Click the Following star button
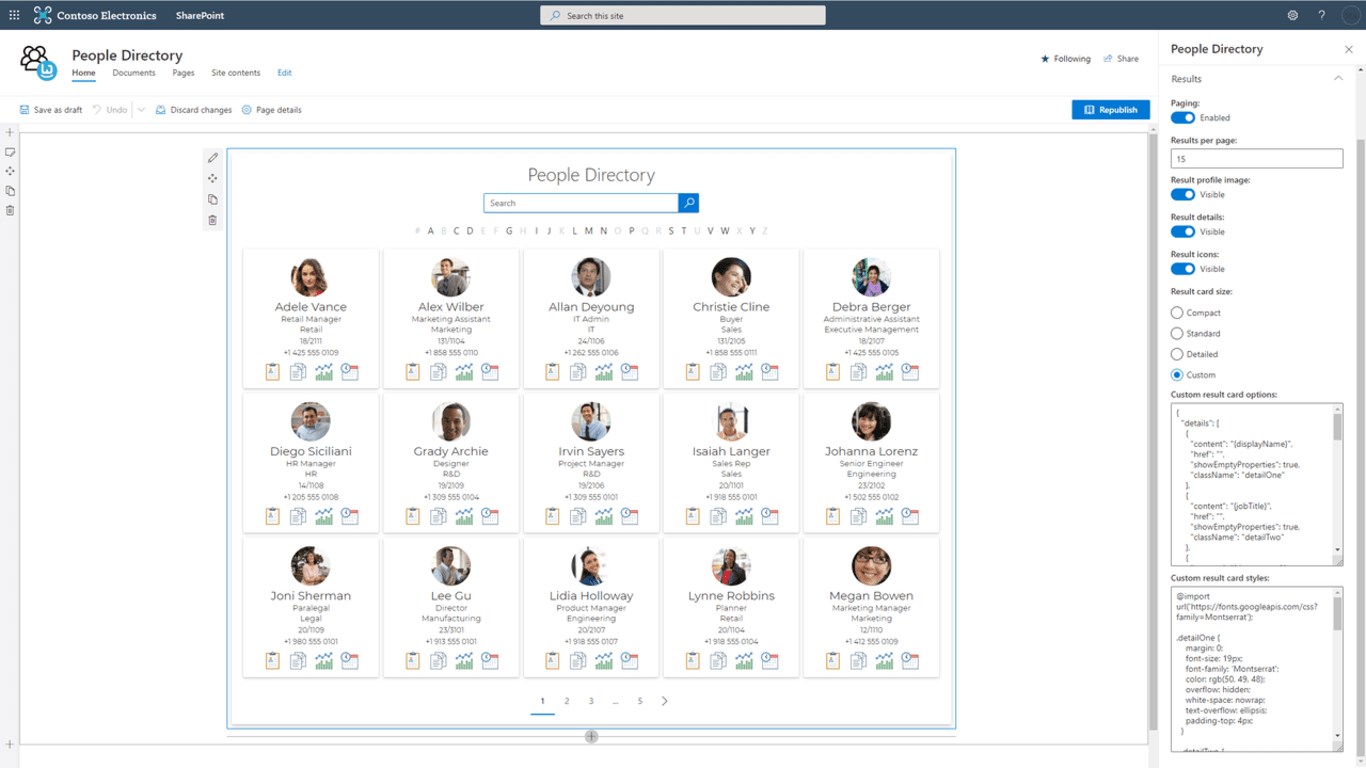The height and width of the screenshot is (768, 1366). pyautogui.click(x=1066, y=59)
